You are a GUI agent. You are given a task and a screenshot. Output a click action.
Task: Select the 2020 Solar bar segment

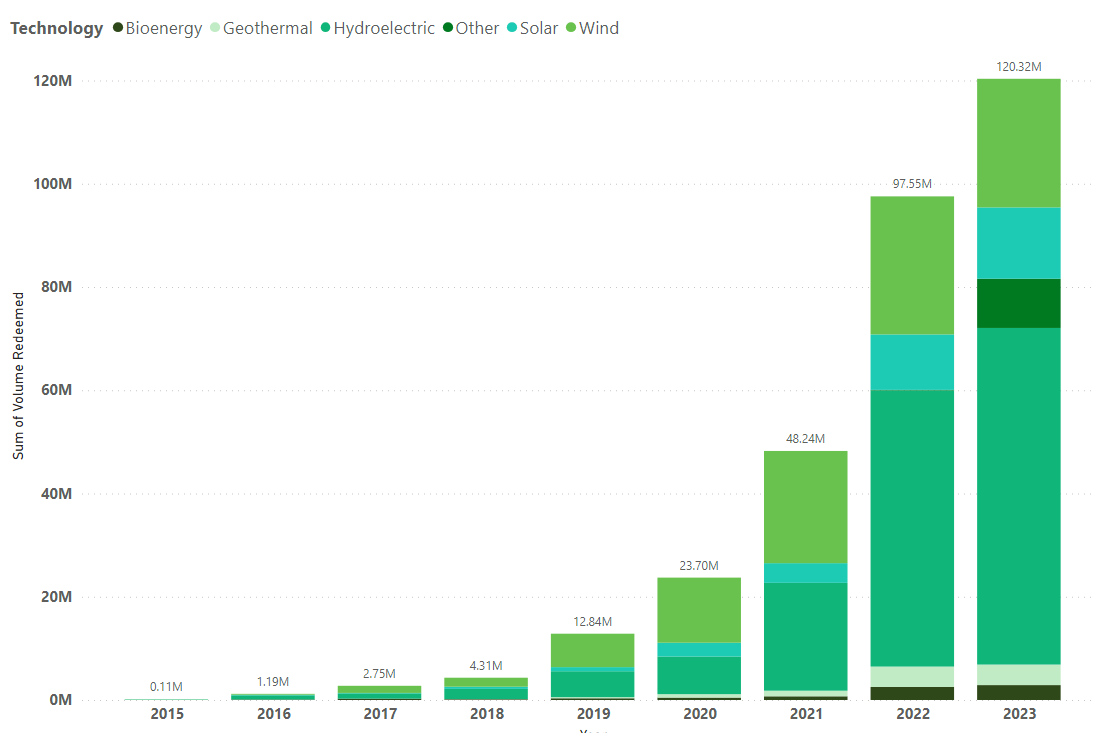[699, 649]
